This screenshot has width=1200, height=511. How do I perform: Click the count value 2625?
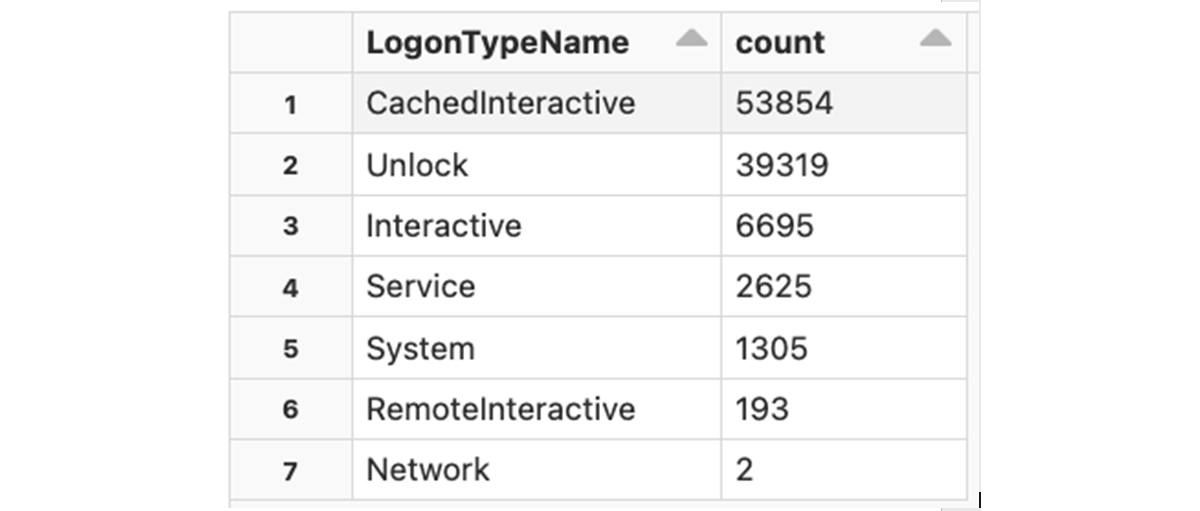pos(774,287)
